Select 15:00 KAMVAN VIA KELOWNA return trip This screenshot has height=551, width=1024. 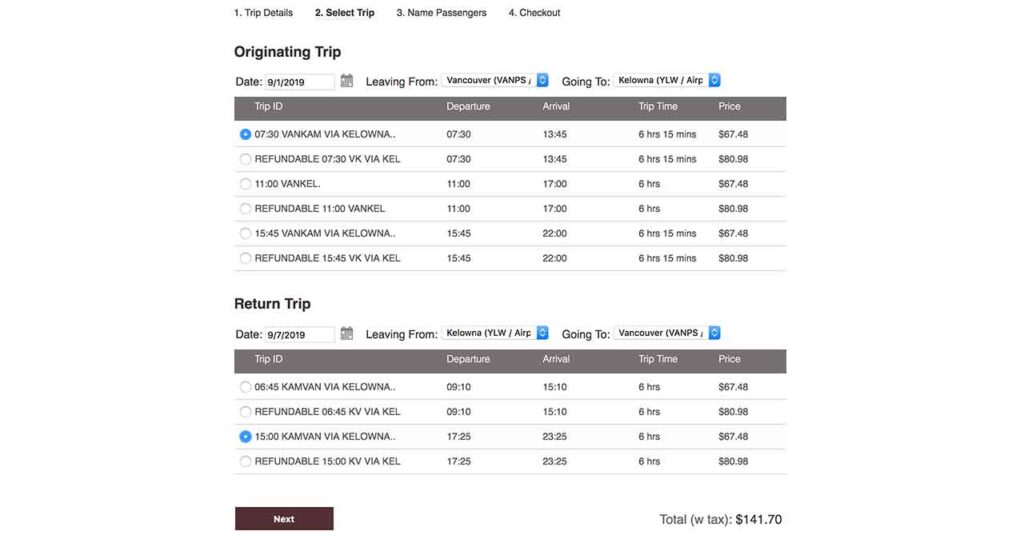coord(246,437)
